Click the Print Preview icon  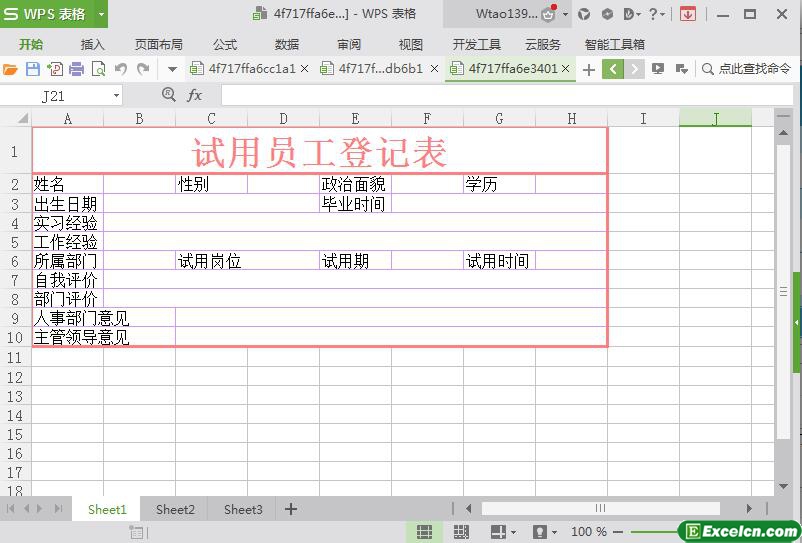[98, 69]
